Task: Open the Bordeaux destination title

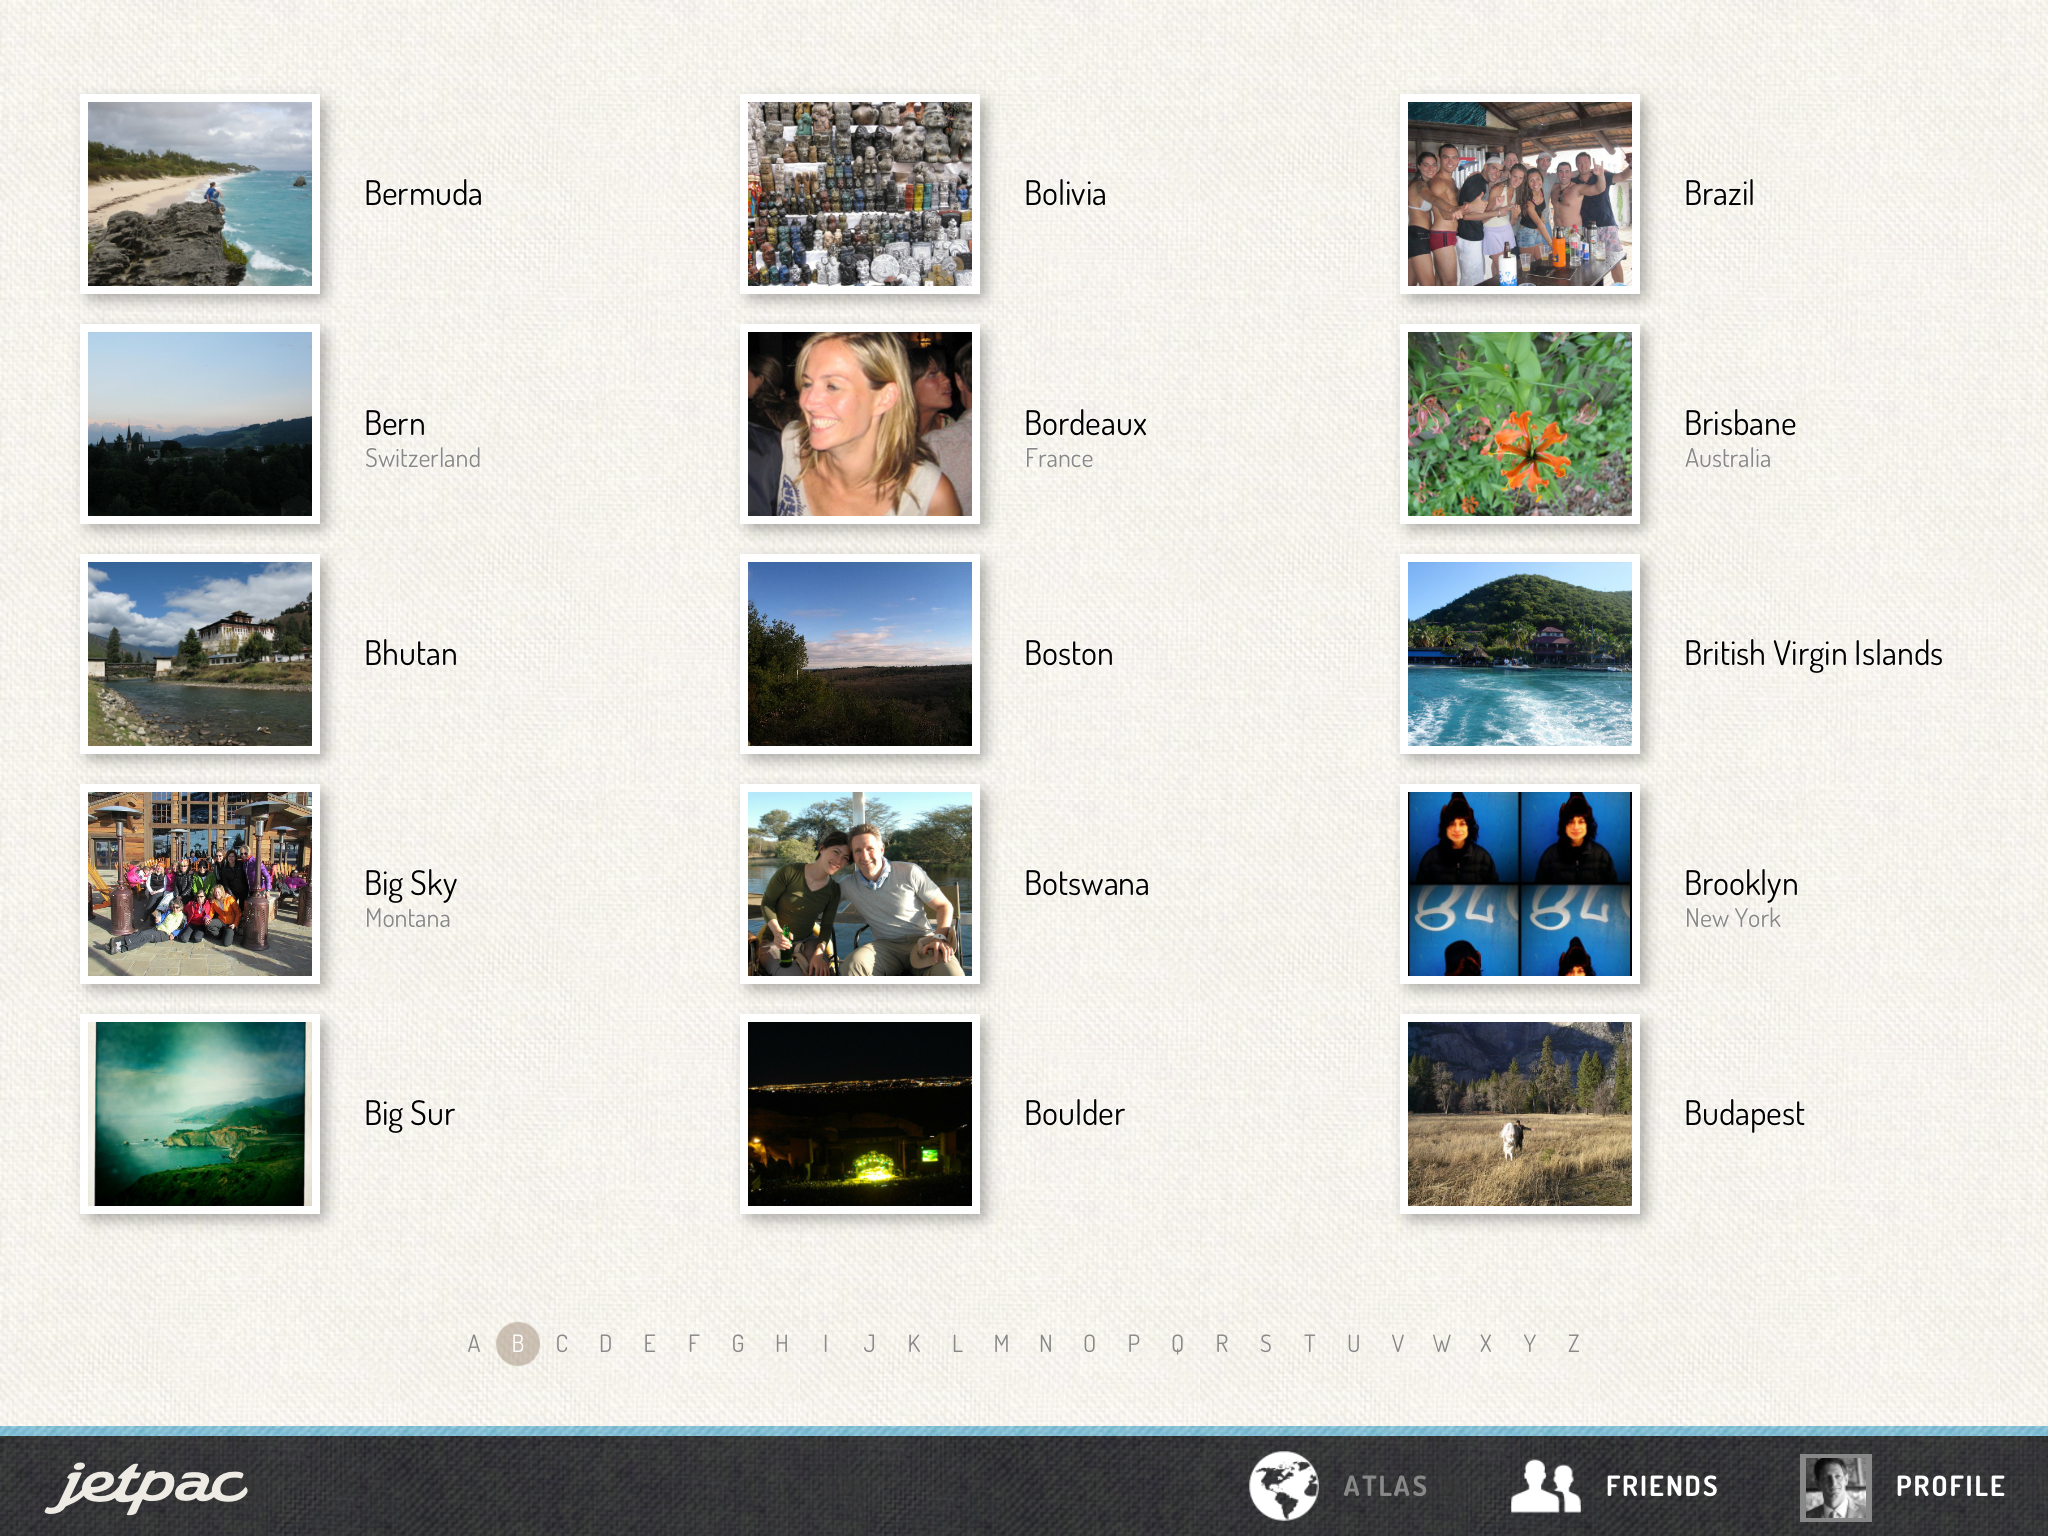Action: coord(1085,424)
